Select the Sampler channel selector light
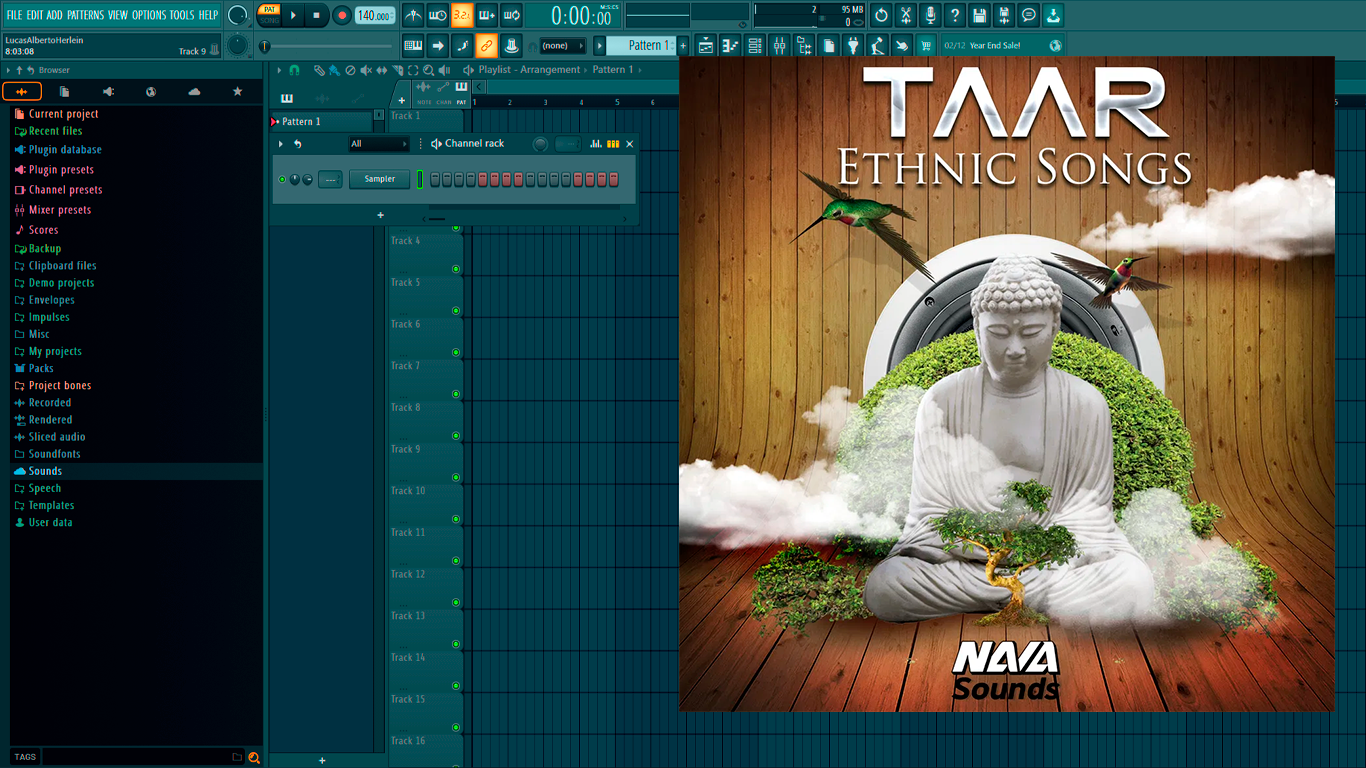The width and height of the screenshot is (1366, 768). tap(420, 179)
